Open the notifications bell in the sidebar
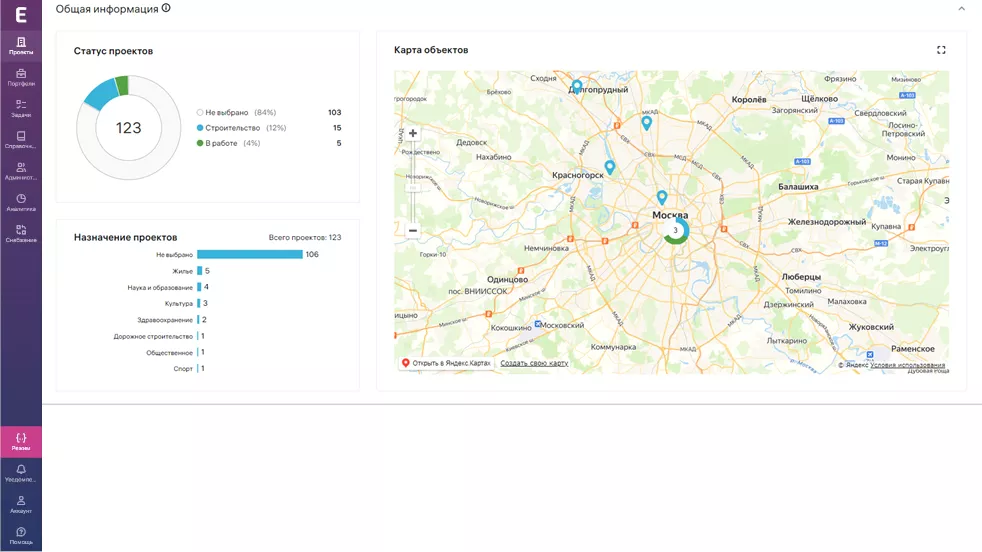This screenshot has height=552, width=982. click(21, 472)
